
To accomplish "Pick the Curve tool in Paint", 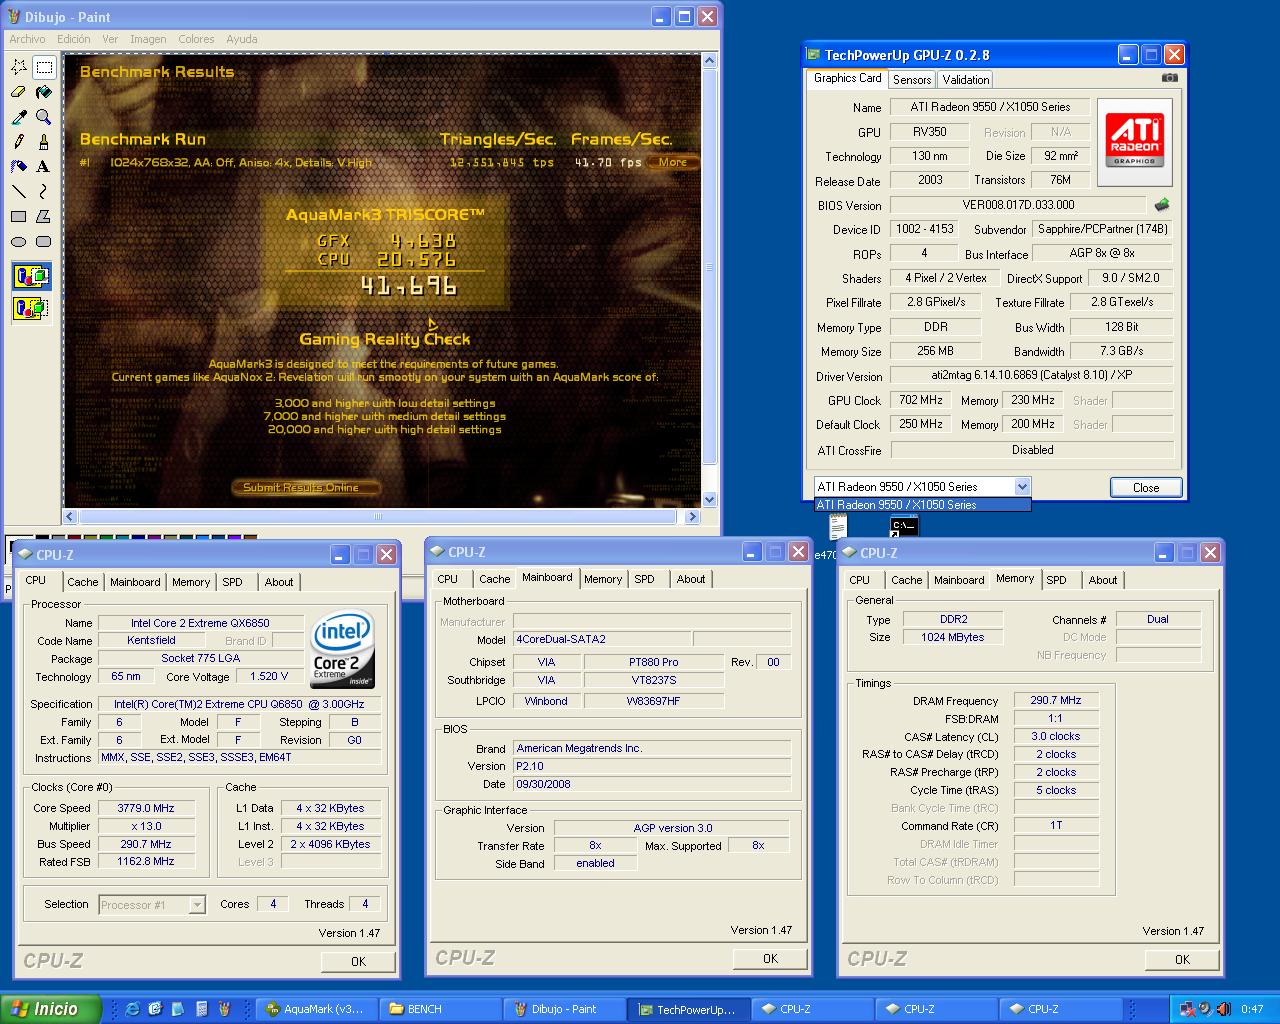I will pyautogui.click(x=44, y=192).
